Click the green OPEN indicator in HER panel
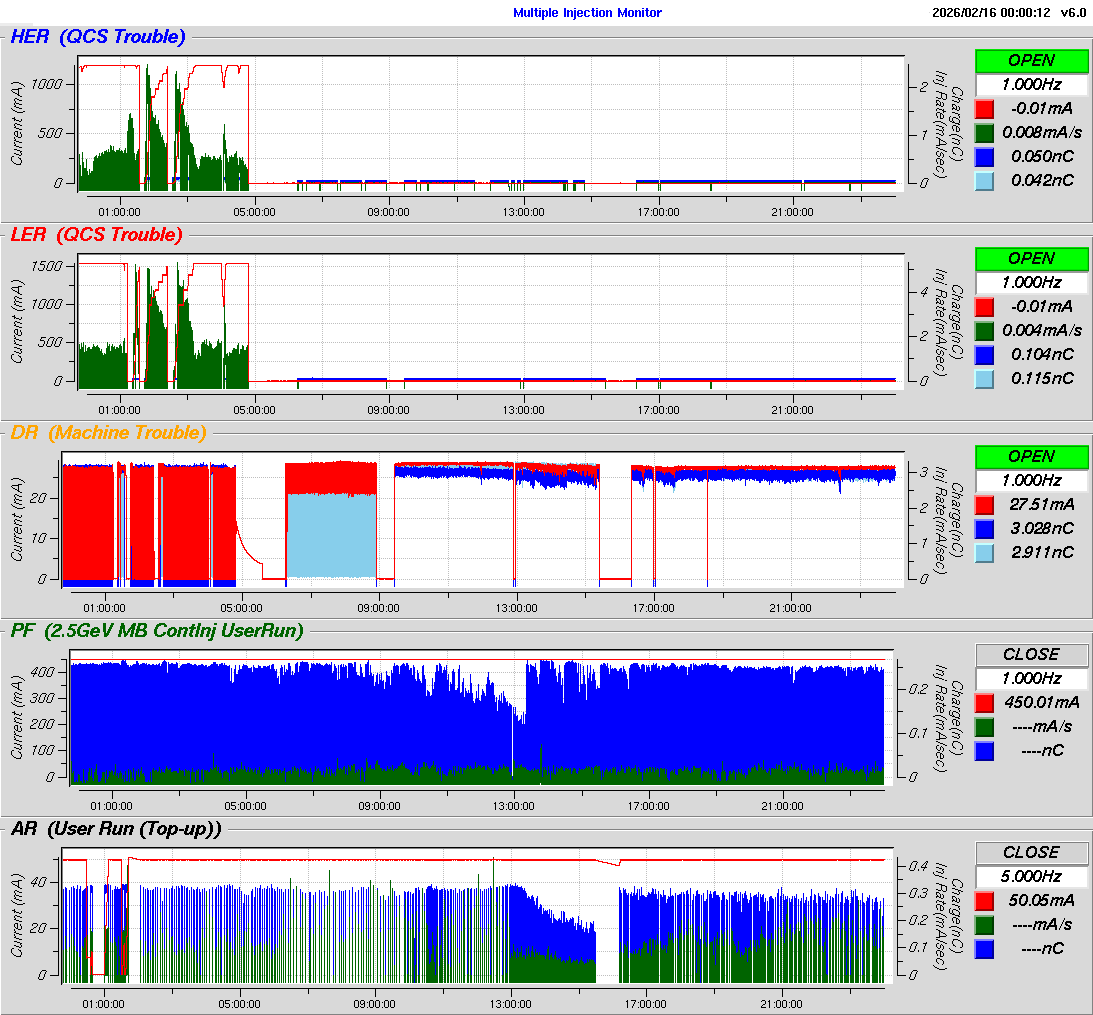The image size is (1093, 1015). point(1031,61)
